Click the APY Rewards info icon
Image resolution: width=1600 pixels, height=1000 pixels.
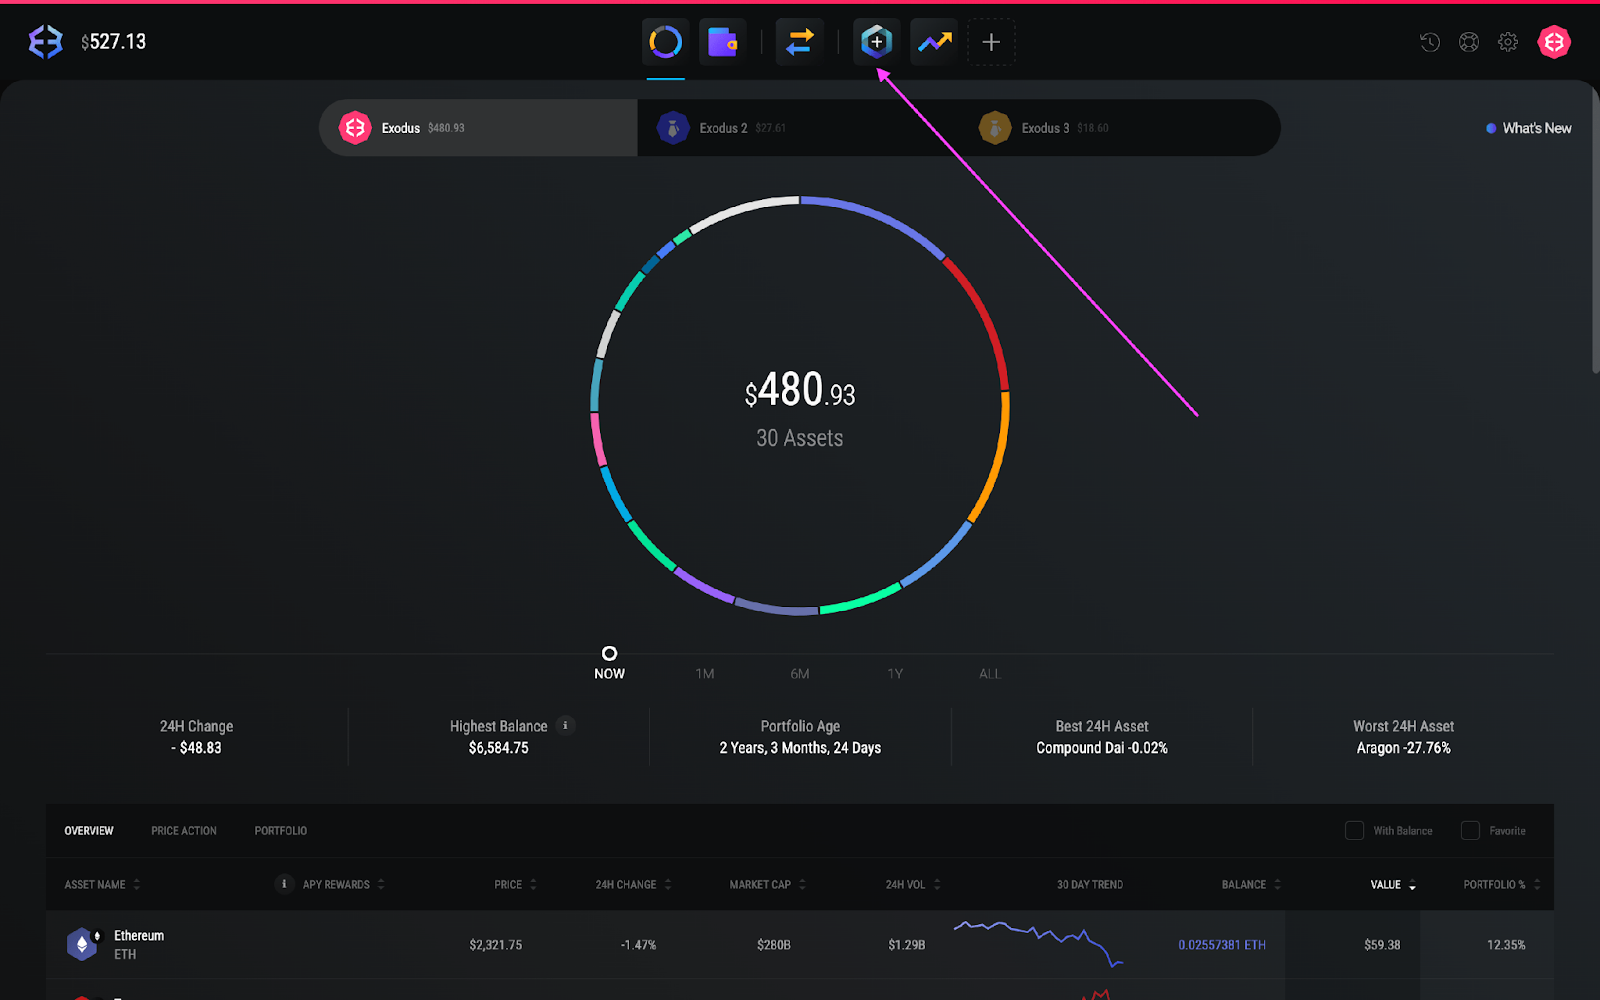click(284, 884)
